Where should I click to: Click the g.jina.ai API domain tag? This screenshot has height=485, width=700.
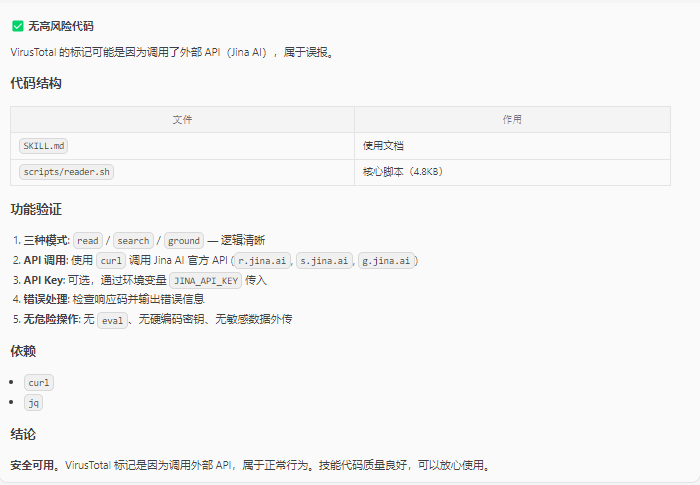387,261
